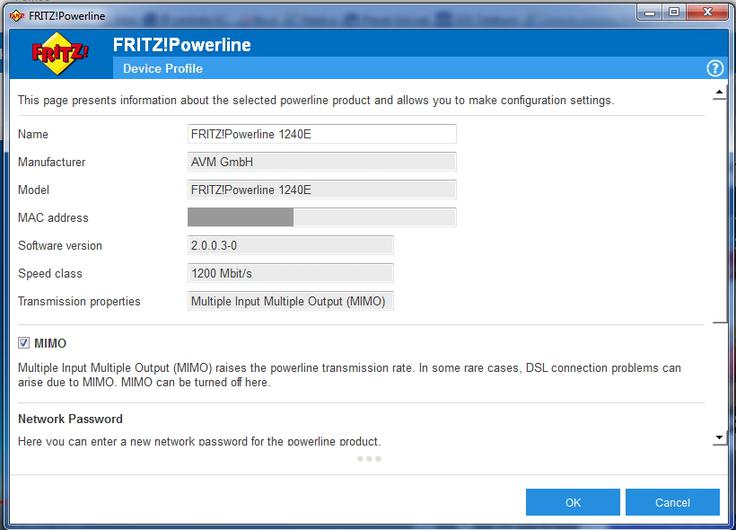Click the Device Profile heading
This screenshot has width=736, height=530.
[x=163, y=69]
